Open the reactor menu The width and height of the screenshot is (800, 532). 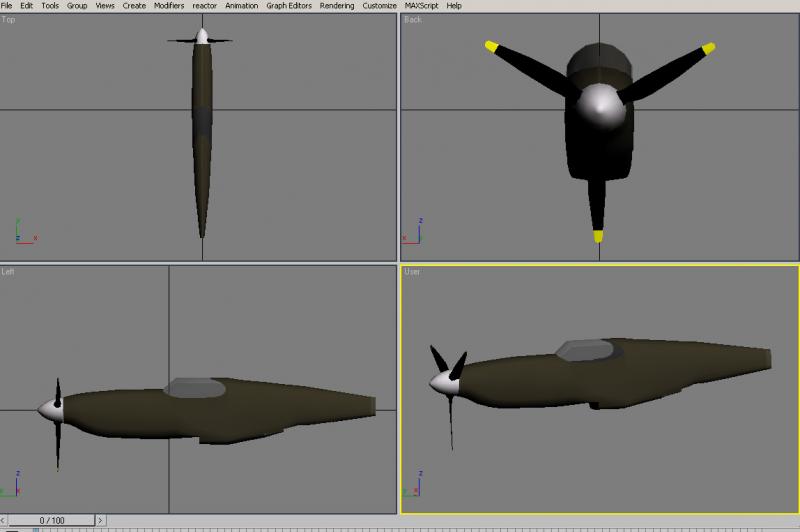pos(205,6)
